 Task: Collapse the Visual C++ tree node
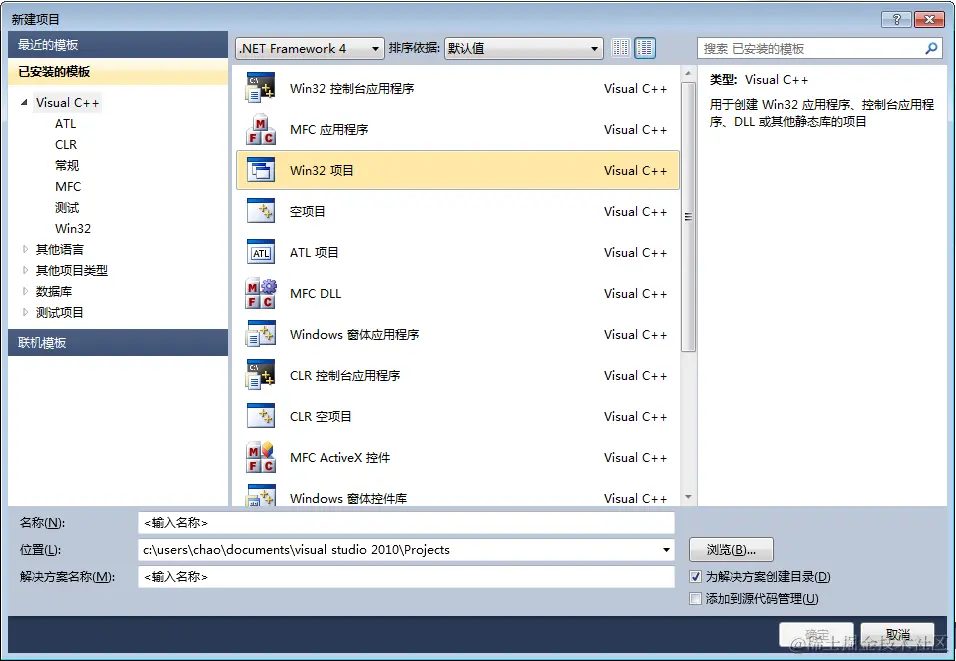pos(24,102)
